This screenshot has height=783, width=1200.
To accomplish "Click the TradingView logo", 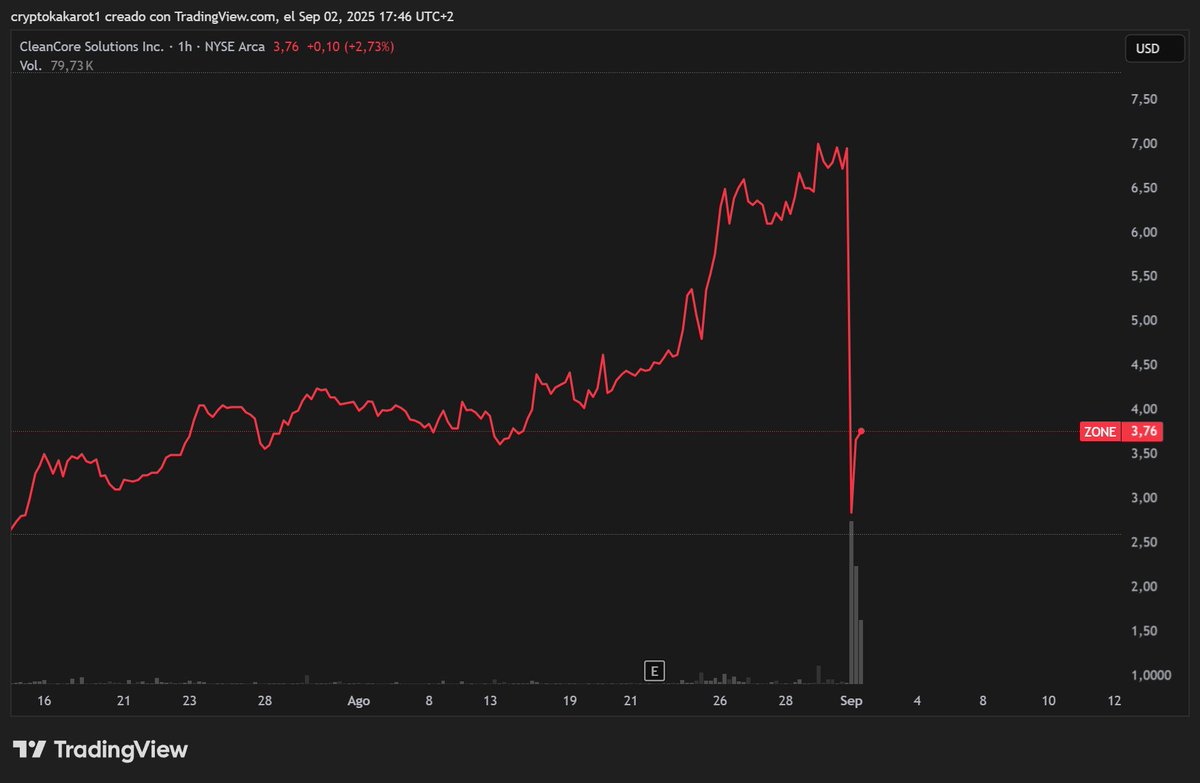I will tap(100, 749).
